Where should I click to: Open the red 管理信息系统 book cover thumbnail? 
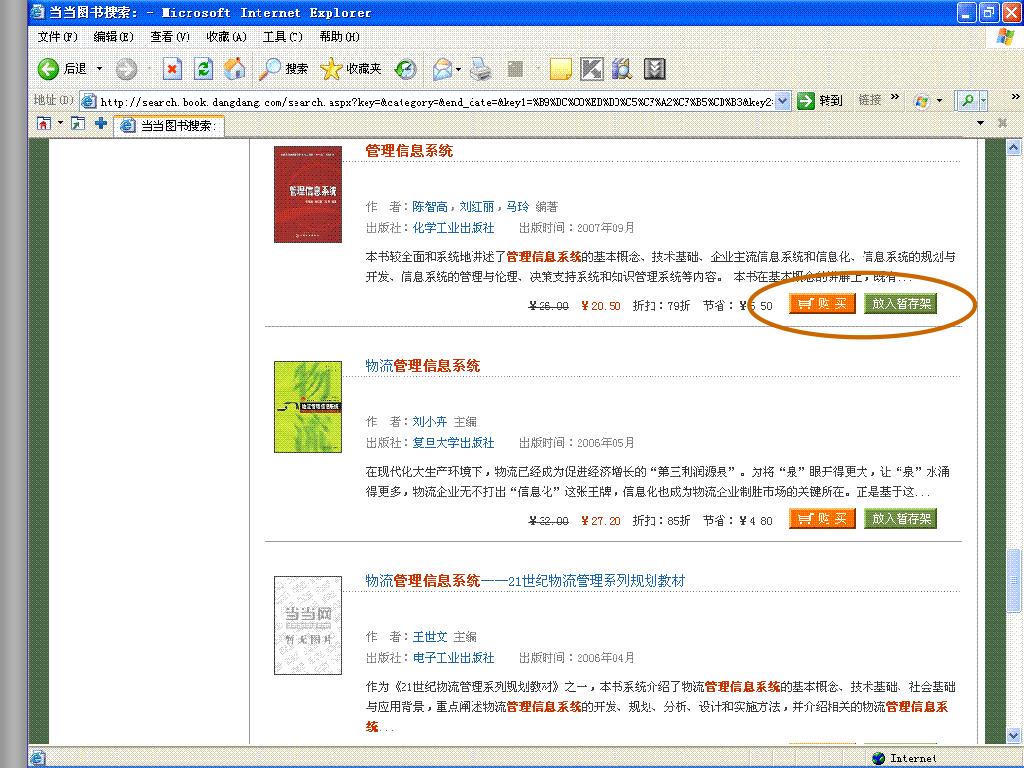pos(308,194)
